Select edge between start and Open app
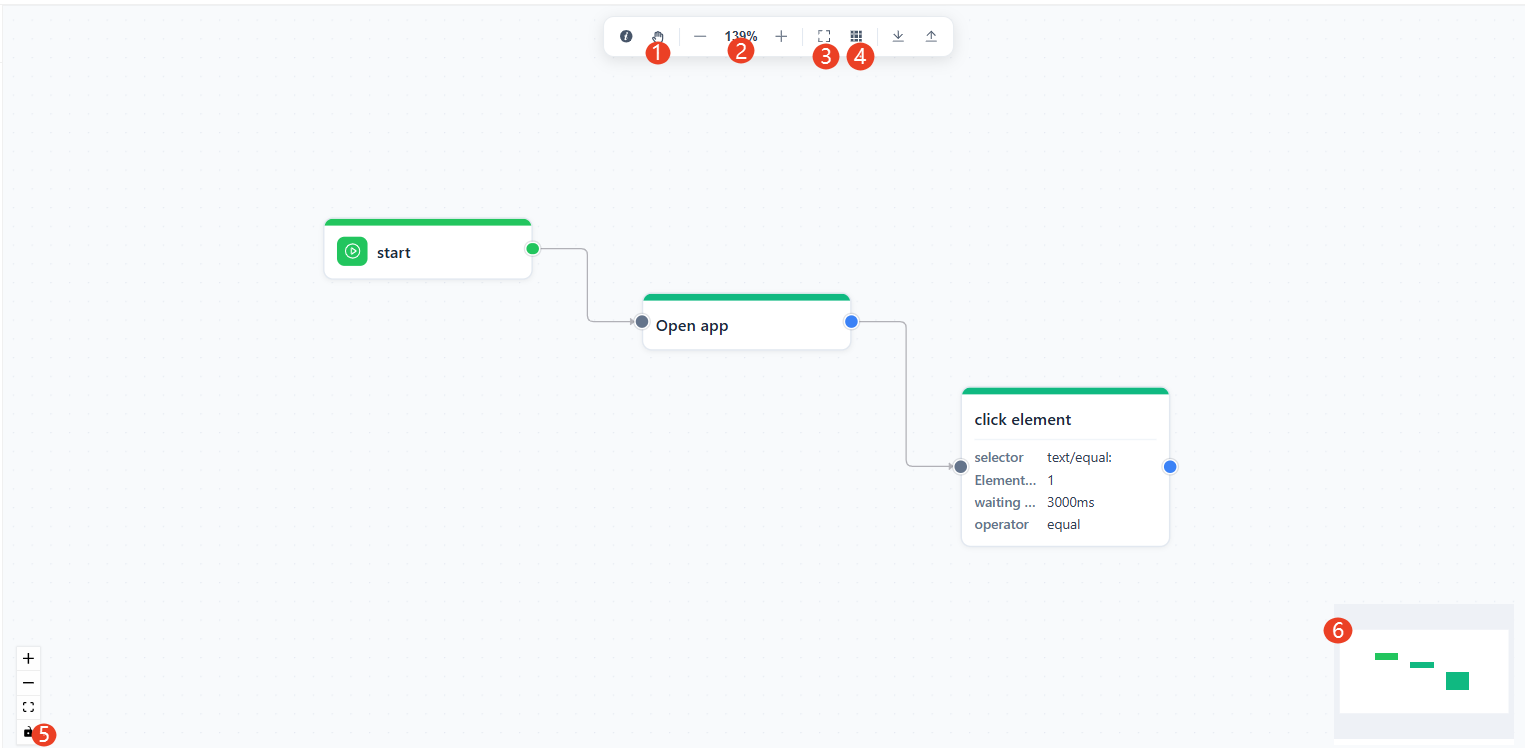 click(x=587, y=285)
